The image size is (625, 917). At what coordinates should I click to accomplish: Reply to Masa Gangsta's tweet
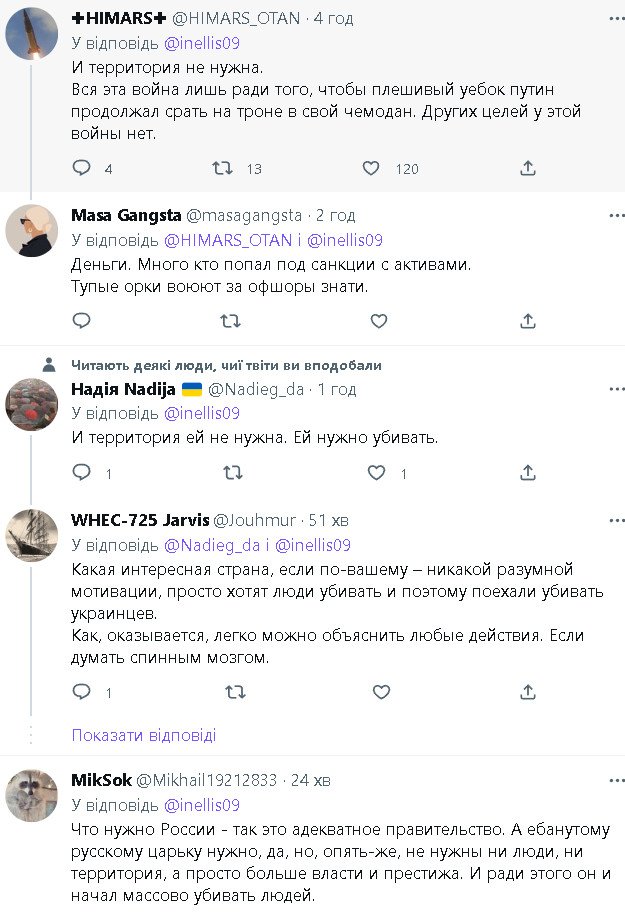click(82, 321)
